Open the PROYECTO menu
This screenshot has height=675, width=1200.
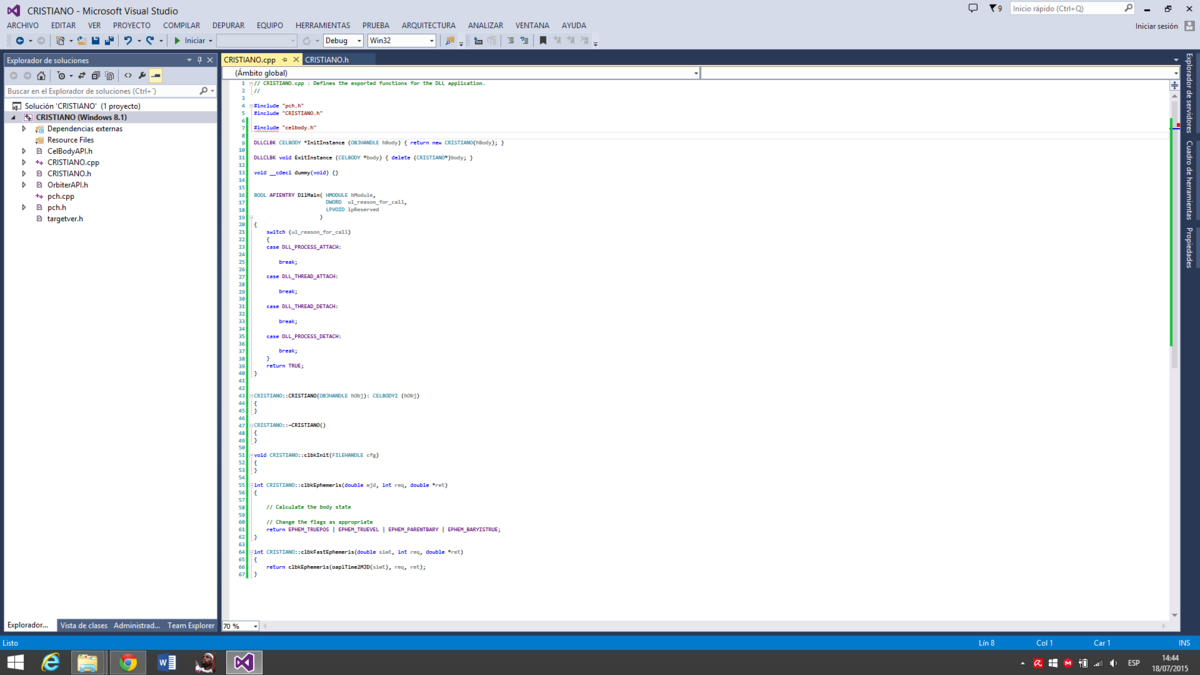point(132,25)
